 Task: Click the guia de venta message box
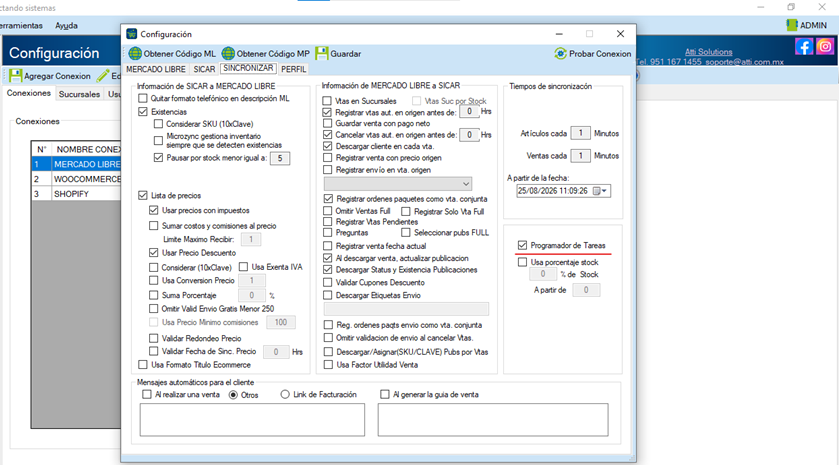point(493,420)
